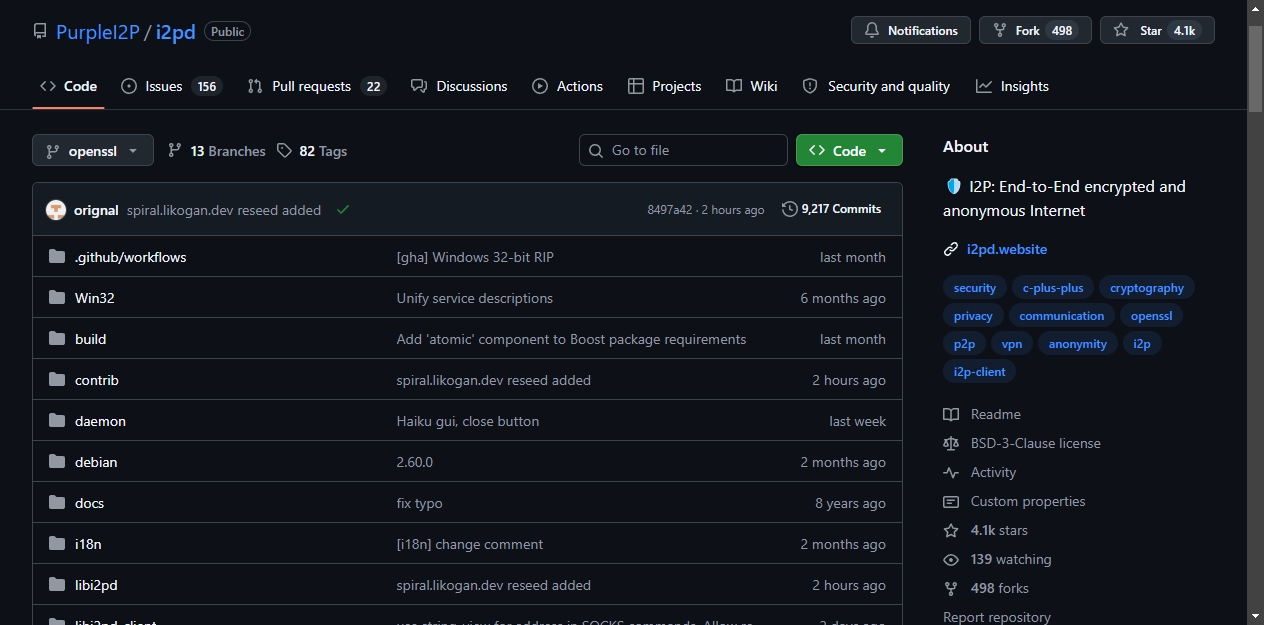Image resolution: width=1264 pixels, height=625 pixels.
Task: View the 13 Branches link
Action: [216, 151]
